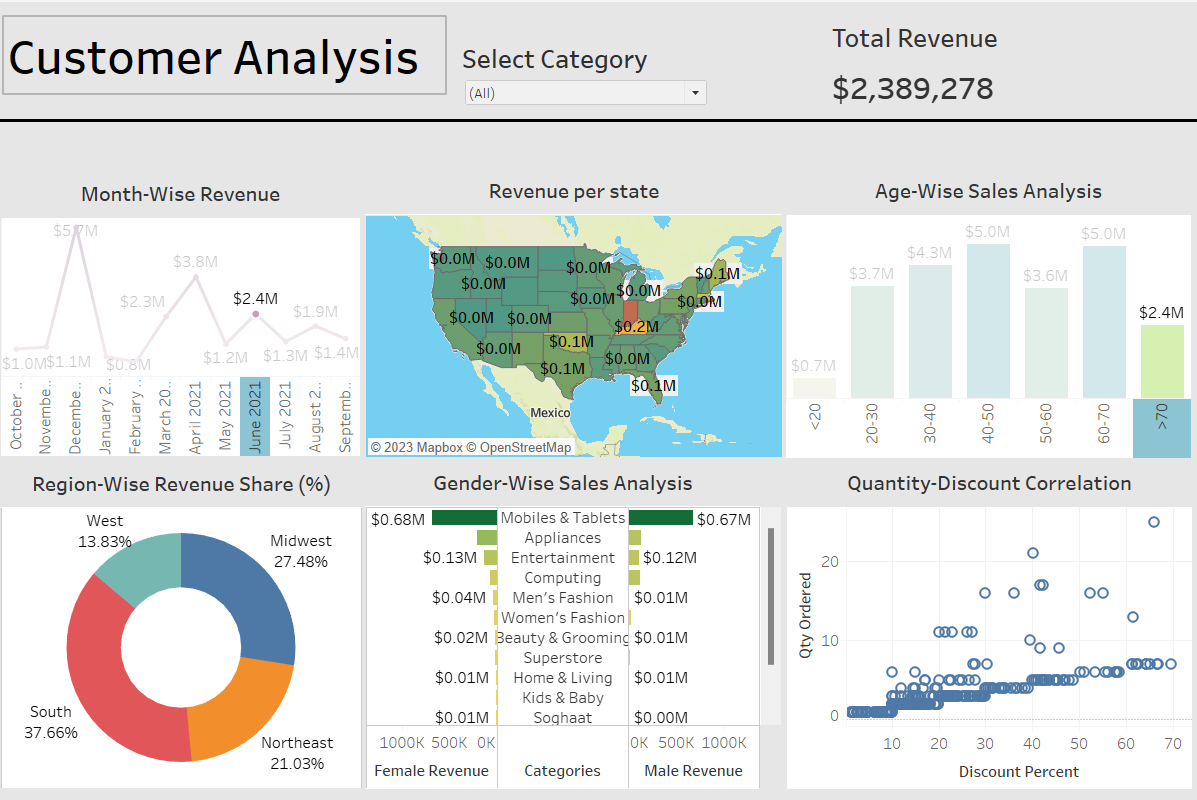Open the Select Category dropdown arrow
Screen dimensions: 1197x800
coord(694,93)
